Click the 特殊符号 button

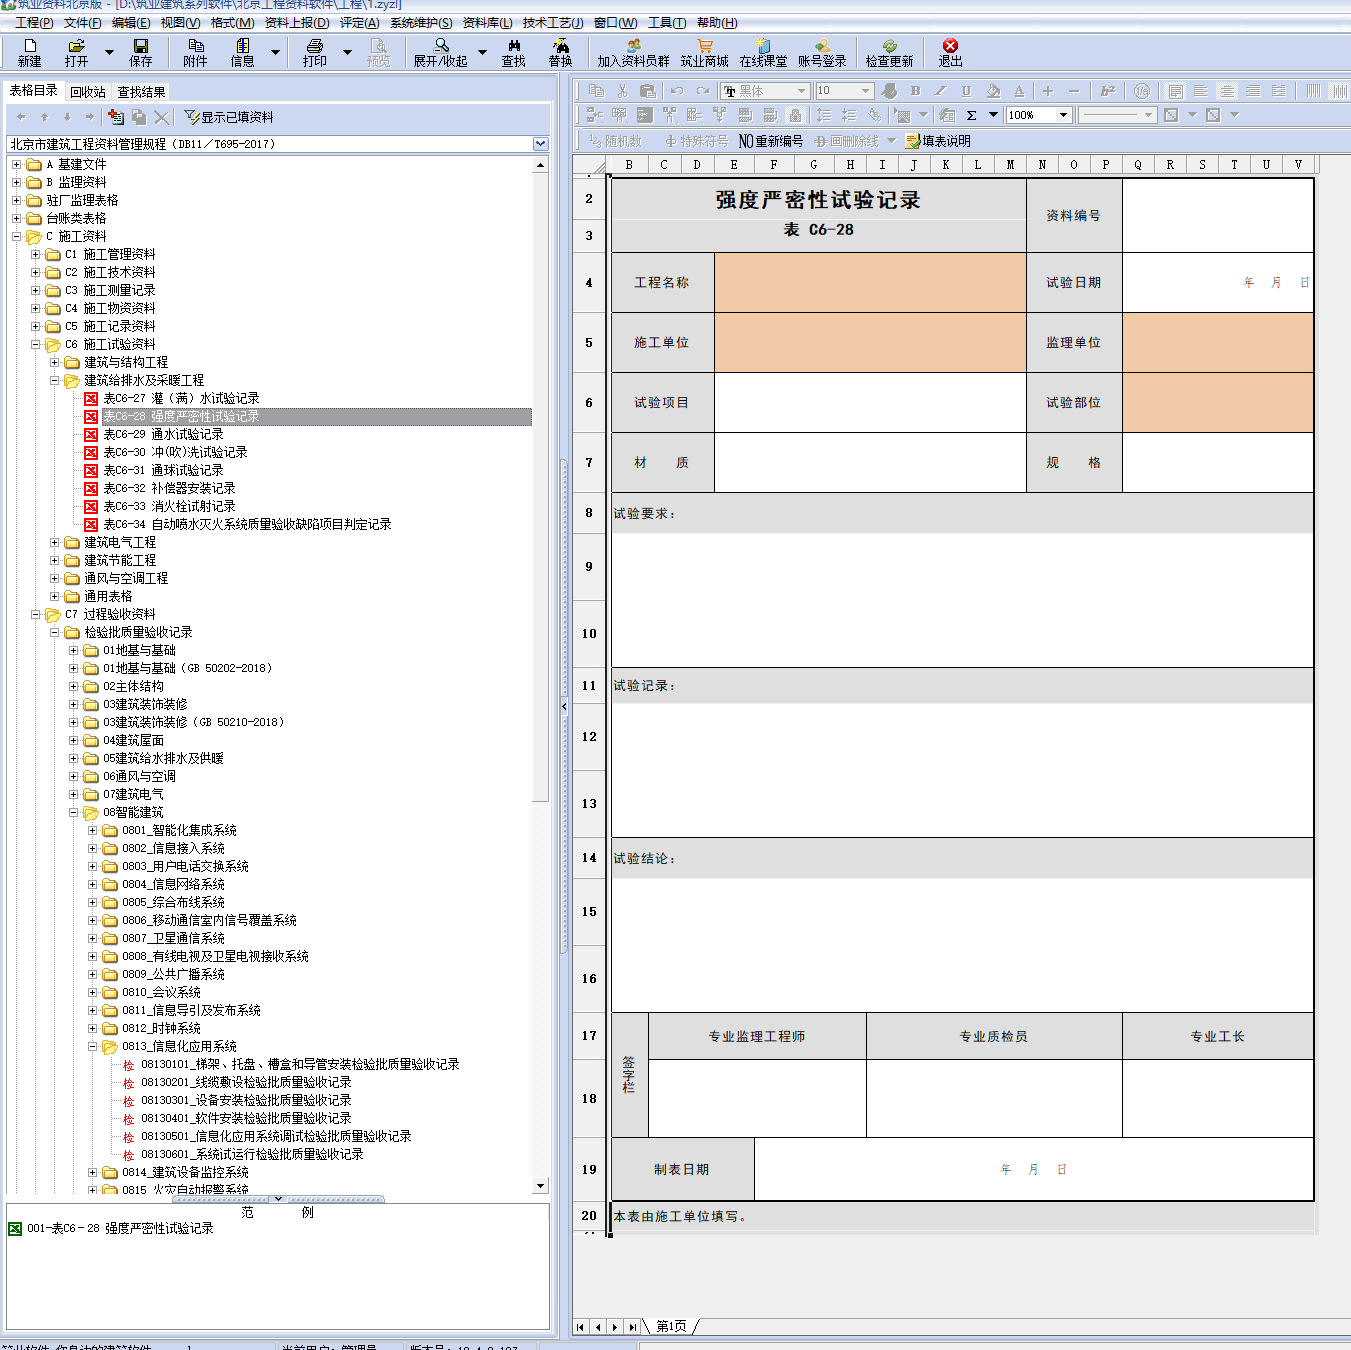pyautogui.click(x=697, y=141)
